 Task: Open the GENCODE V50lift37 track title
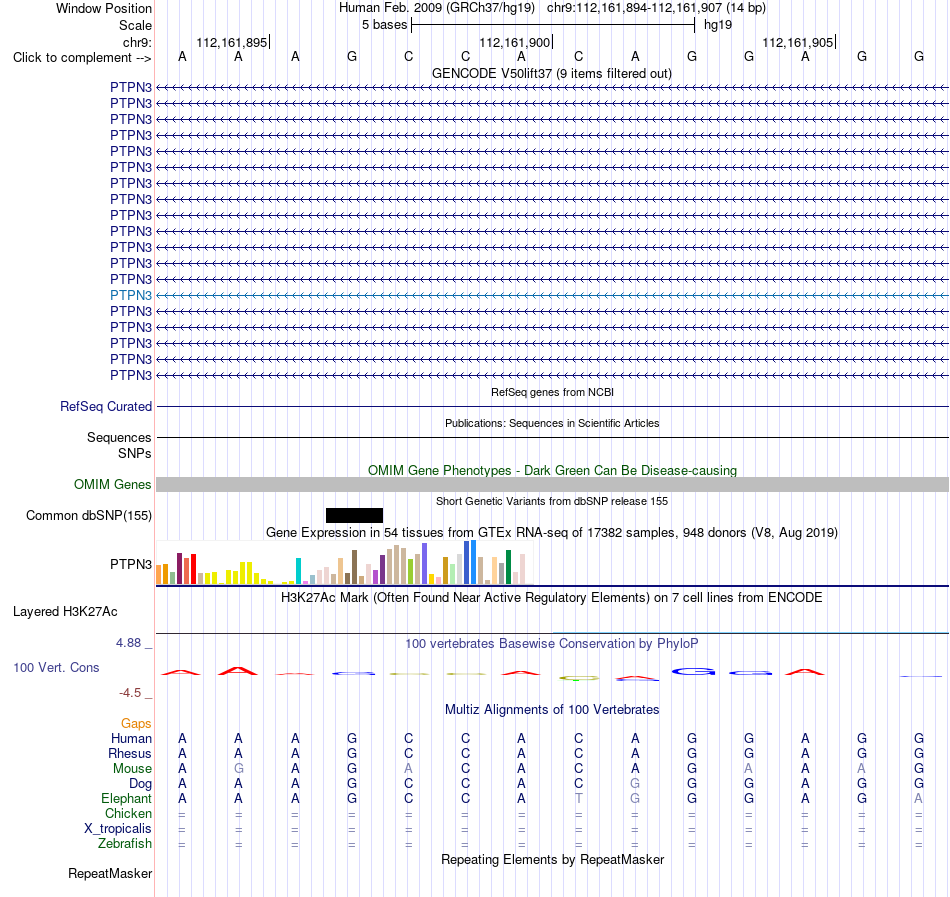pyautogui.click(x=551, y=73)
